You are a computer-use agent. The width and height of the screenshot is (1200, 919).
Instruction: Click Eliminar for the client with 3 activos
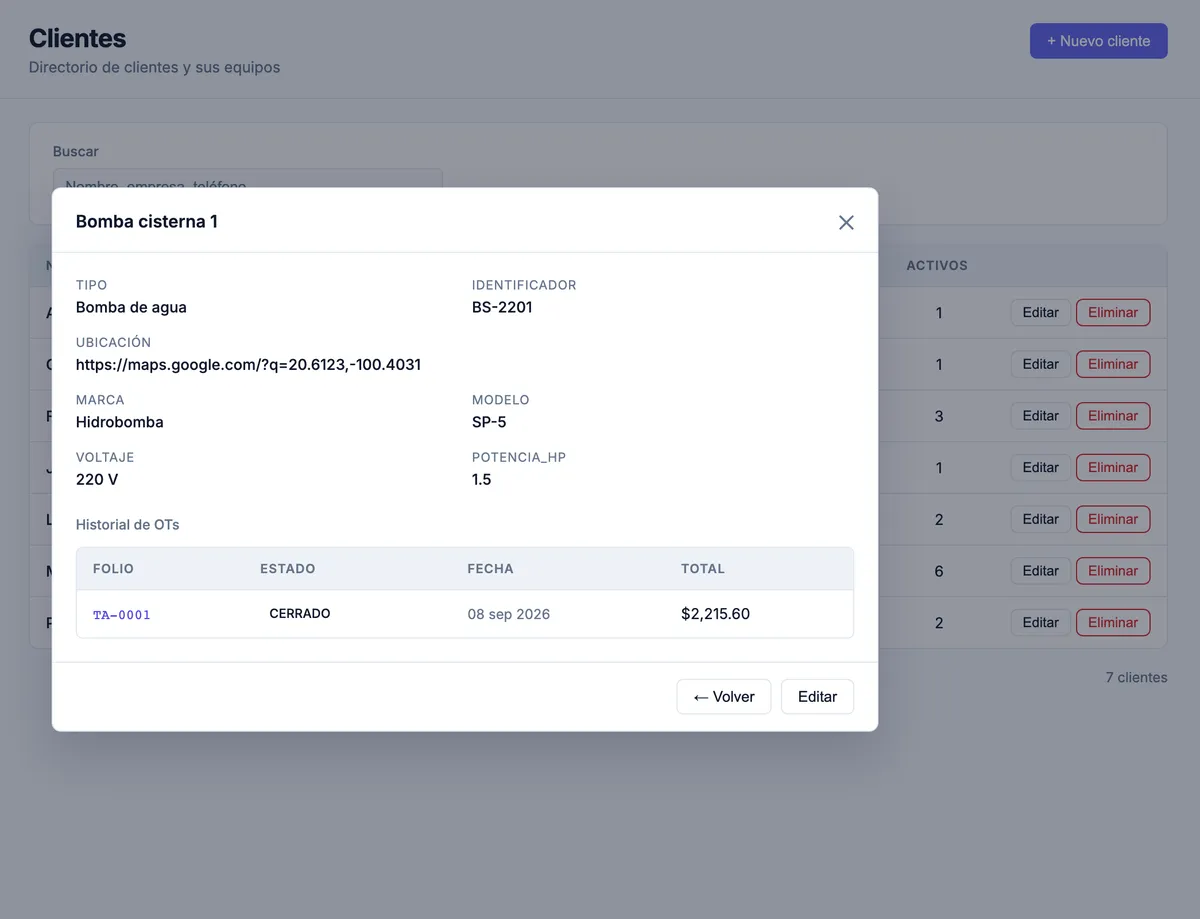[1113, 416]
